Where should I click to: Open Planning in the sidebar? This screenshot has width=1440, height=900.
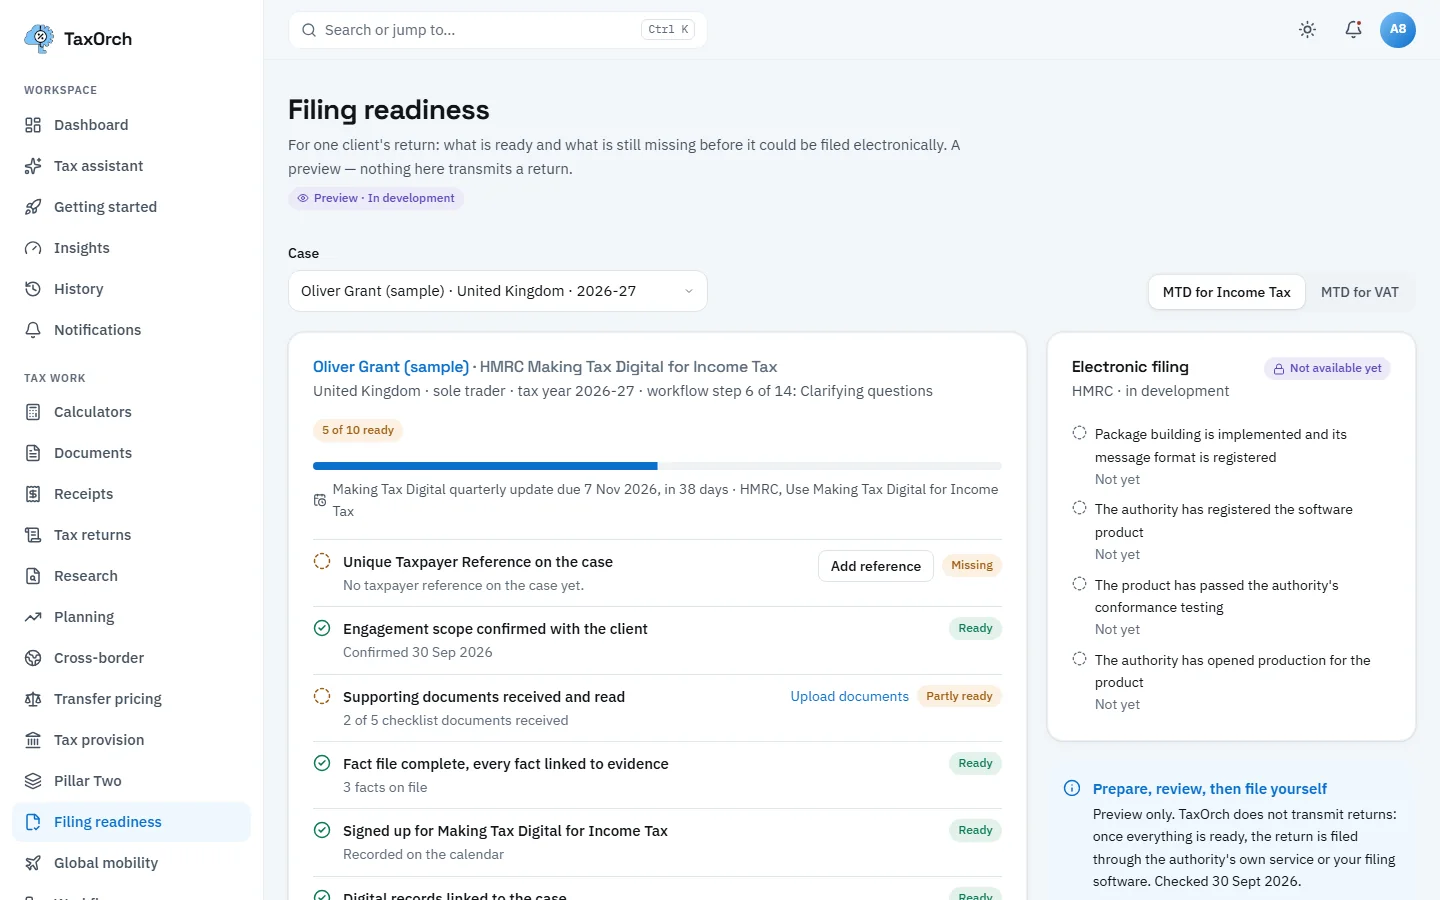click(131, 617)
